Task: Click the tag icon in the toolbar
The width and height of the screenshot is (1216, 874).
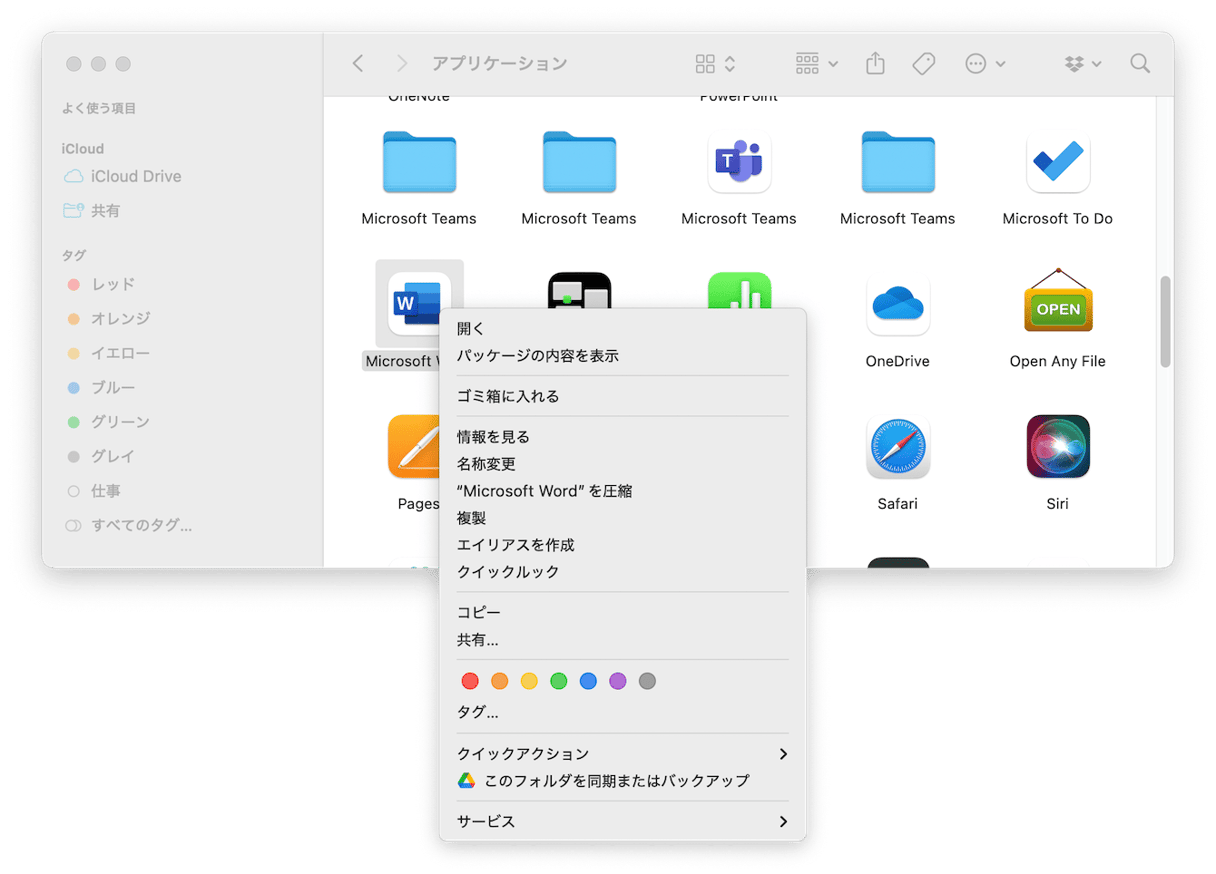Action: pos(924,64)
